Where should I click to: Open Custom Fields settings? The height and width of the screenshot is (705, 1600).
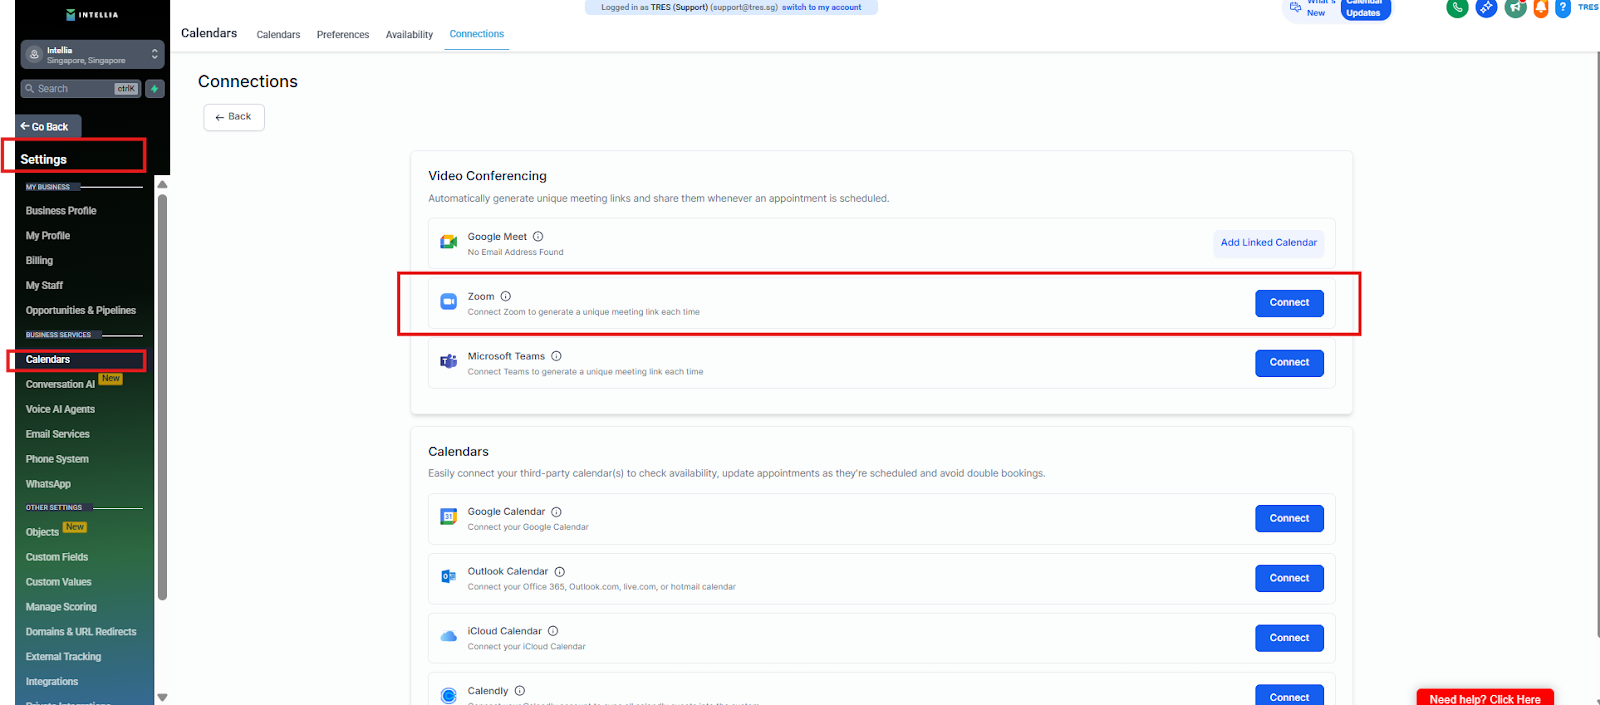[57, 558]
